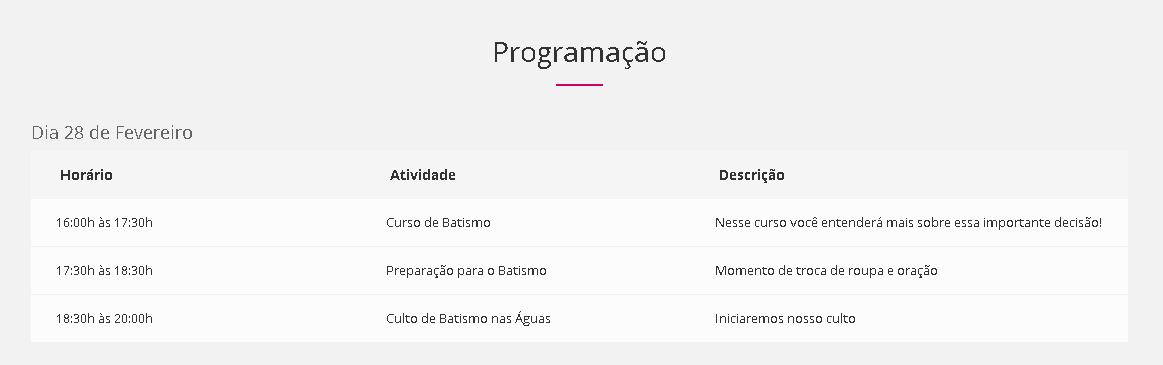Image resolution: width=1163 pixels, height=365 pixels.
Task: Click the word oração in second description
Action: pyautogui.click(x=917, y=272)
